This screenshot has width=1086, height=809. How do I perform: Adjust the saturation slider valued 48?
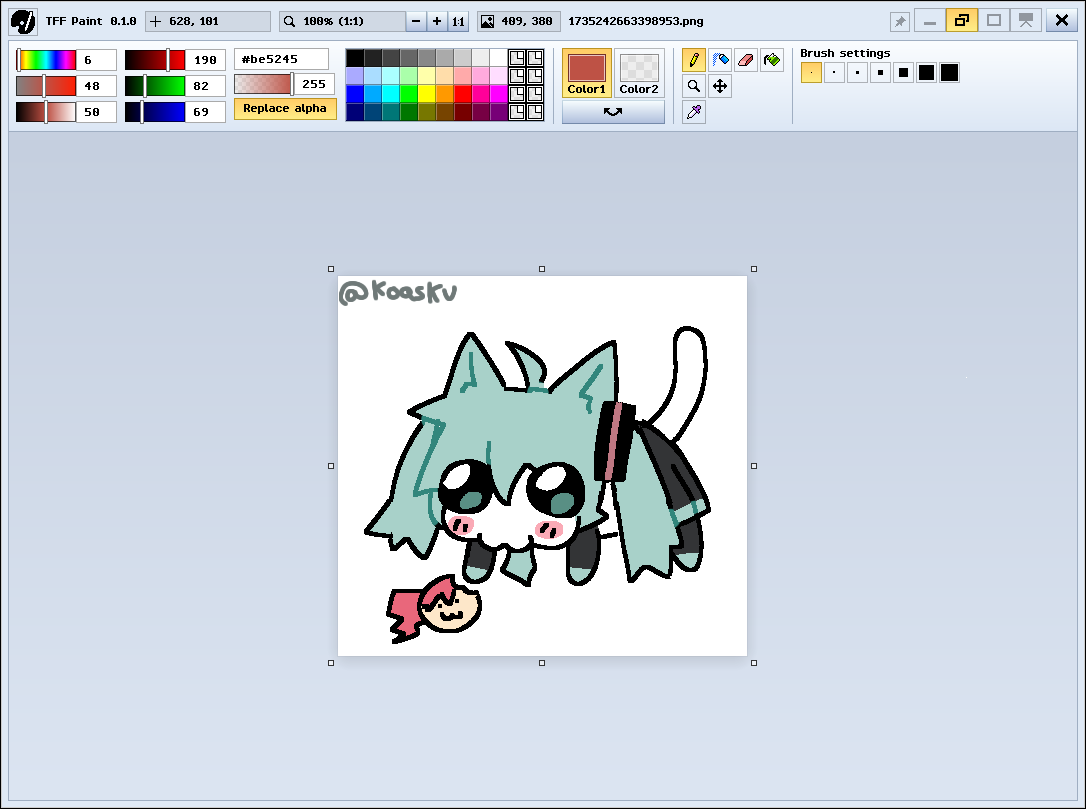(46, 86)
